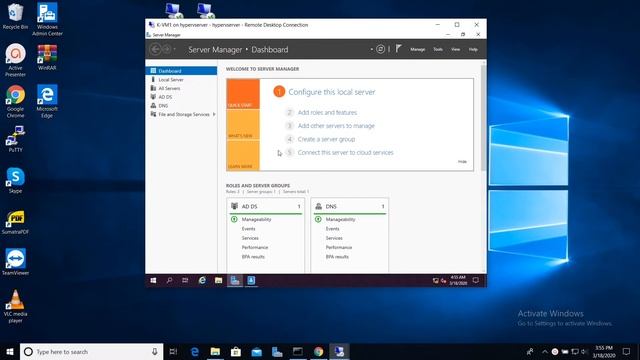Open Server Manager notifications flag

point(398,49)
